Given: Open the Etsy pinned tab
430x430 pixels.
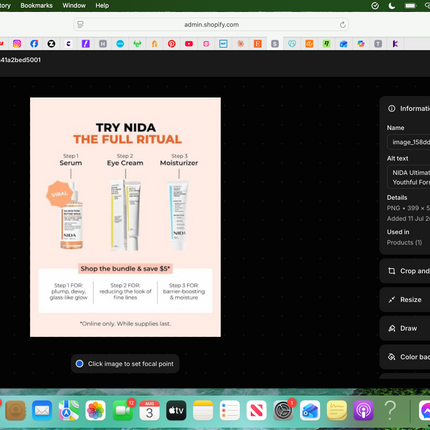Looking at the screenshot, I should [x=258, y=44].
